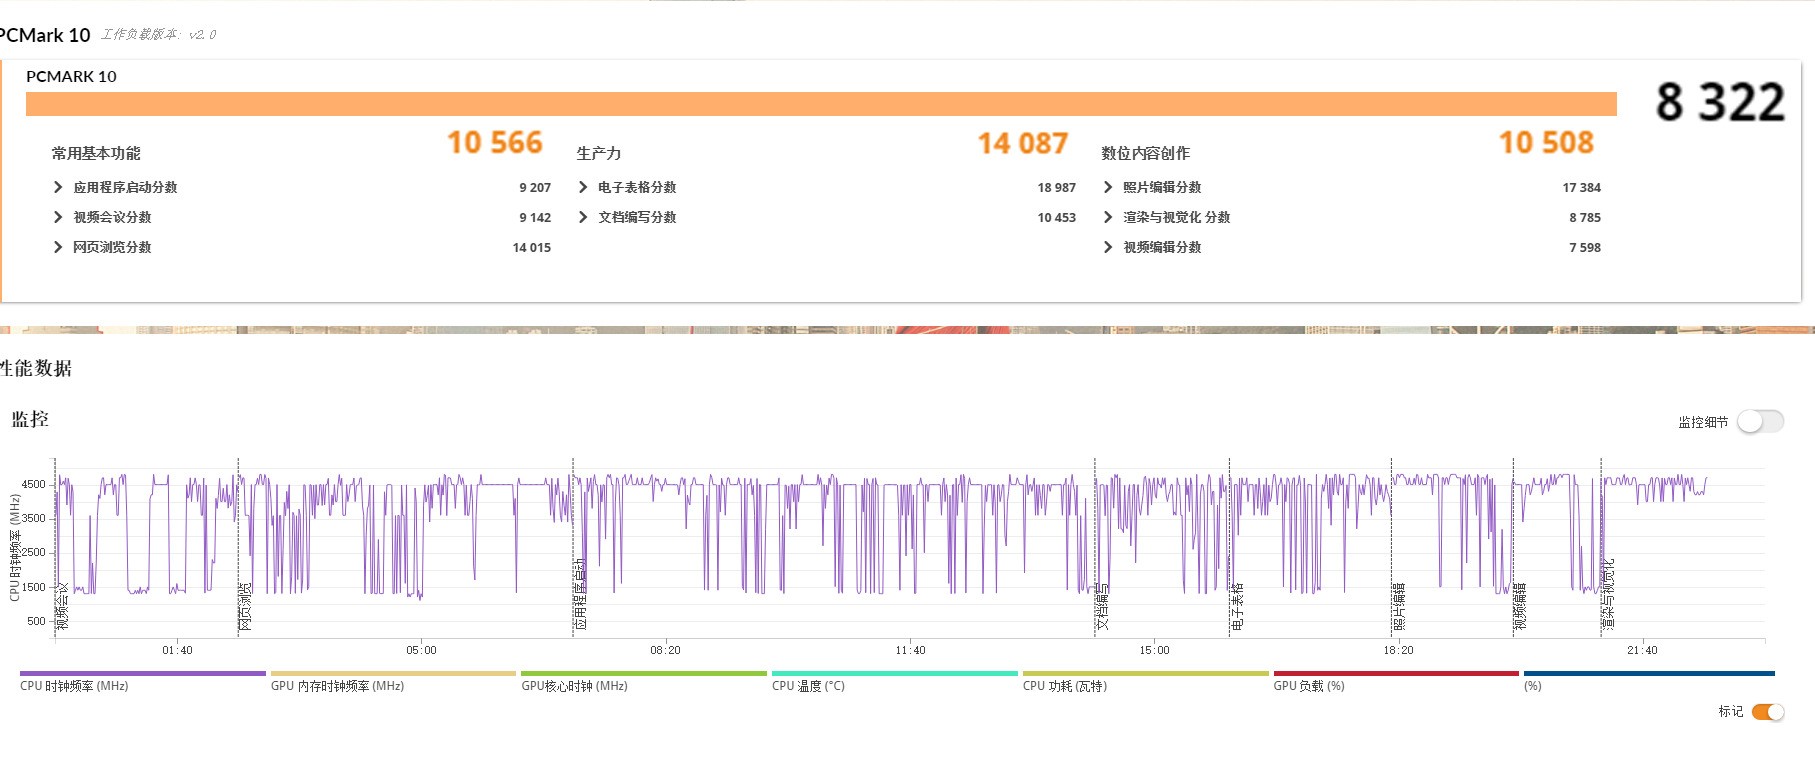Click 视频会议 marker on chart
1815x762 pixels.
pyautogui.click(x=63, y=606)
